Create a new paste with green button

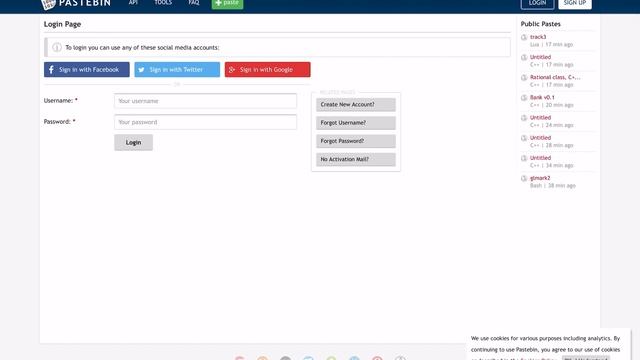pos(227,3)
